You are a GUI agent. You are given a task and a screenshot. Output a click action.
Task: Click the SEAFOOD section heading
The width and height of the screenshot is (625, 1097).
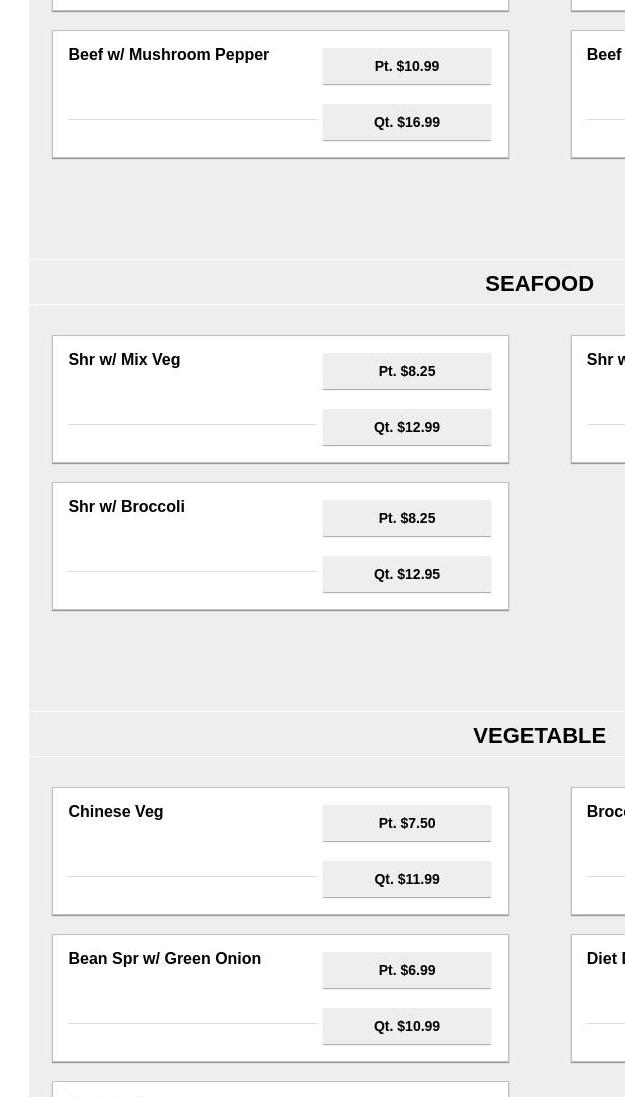pyautogui.click(x=539, y=284)
